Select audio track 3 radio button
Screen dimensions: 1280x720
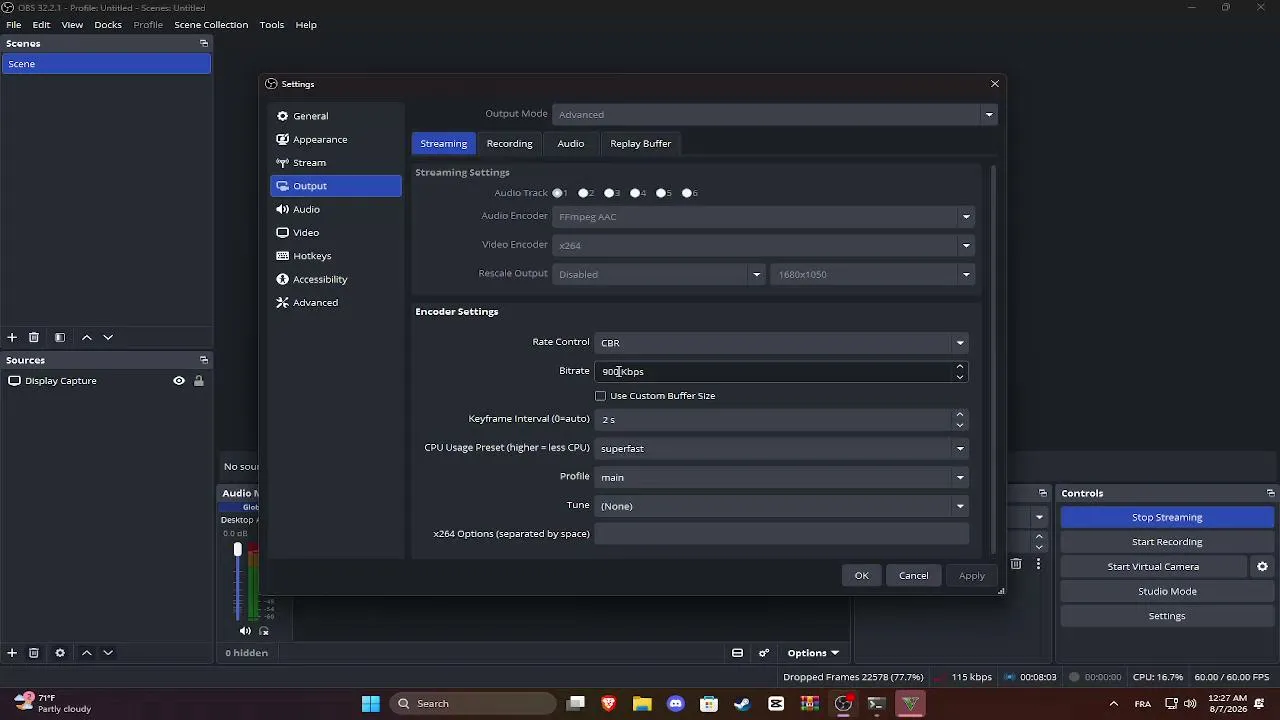(610, 193)
